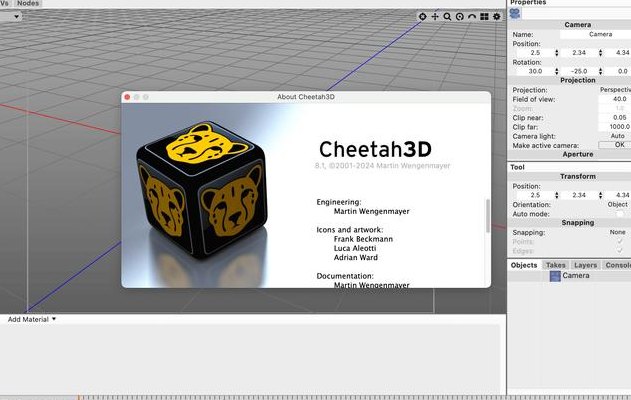The height and width of the screenshot is (400, 631).
Task: Click the "Luca Aleotti" credit text
Action: 355,248
